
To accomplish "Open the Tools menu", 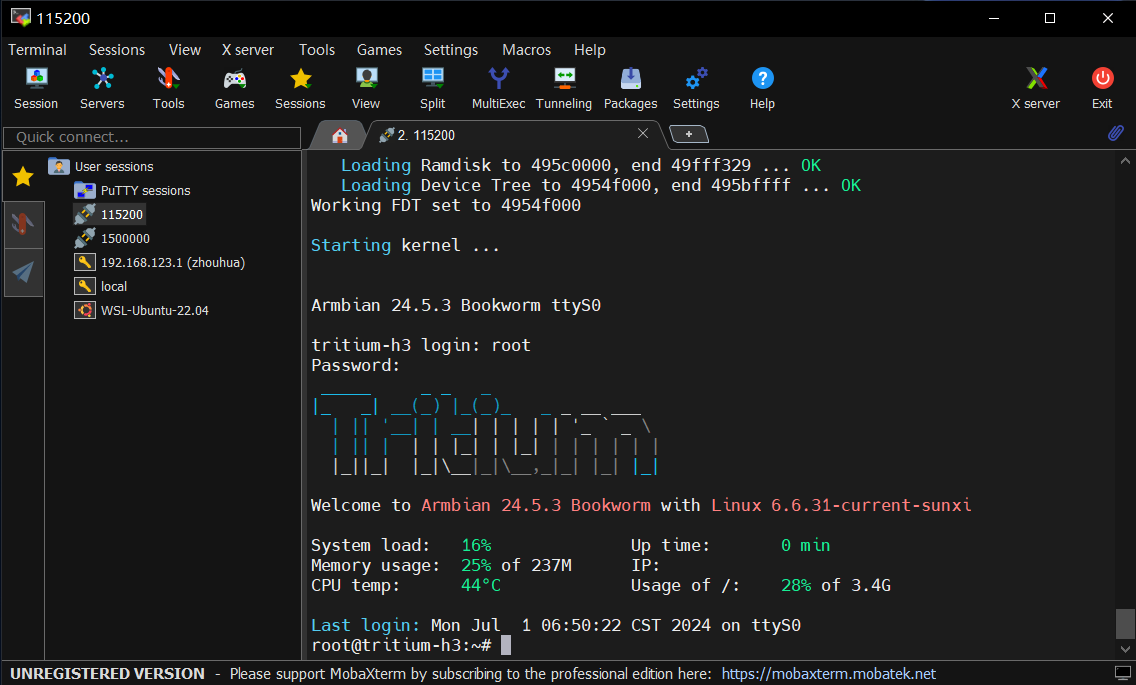I will [317, 50].
